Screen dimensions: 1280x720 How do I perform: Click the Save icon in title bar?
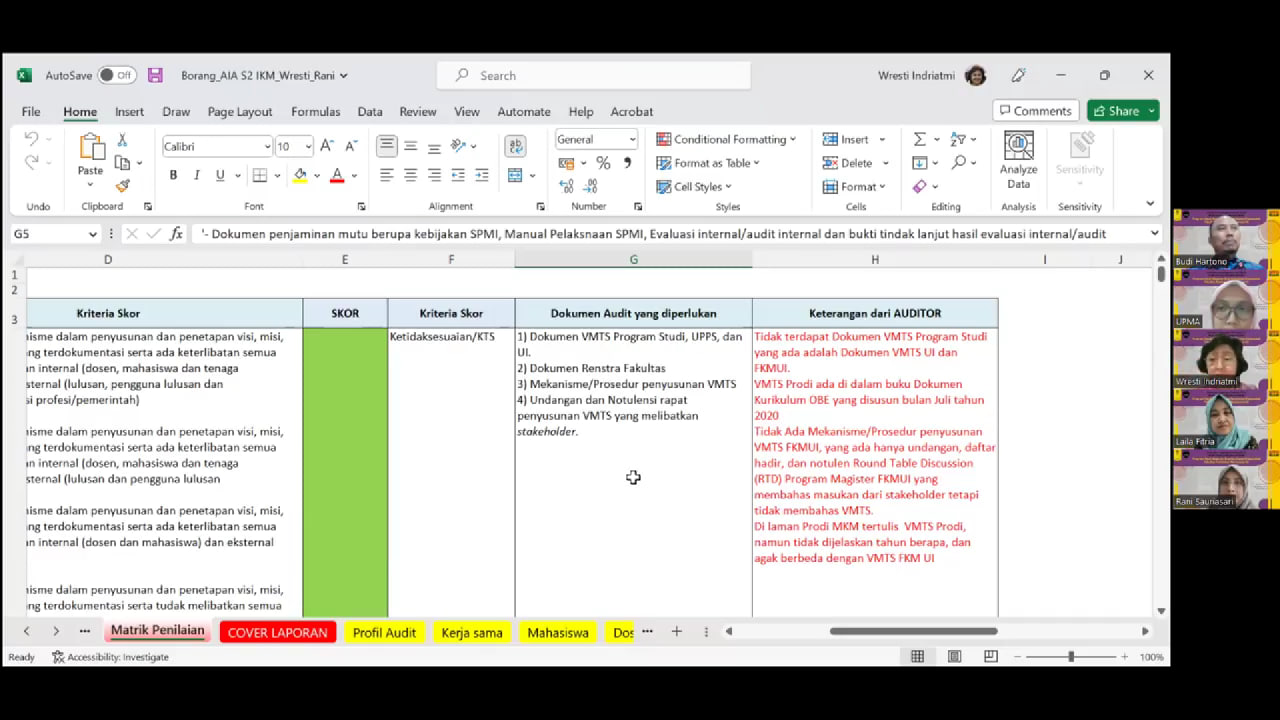click(x=155, y=75)
